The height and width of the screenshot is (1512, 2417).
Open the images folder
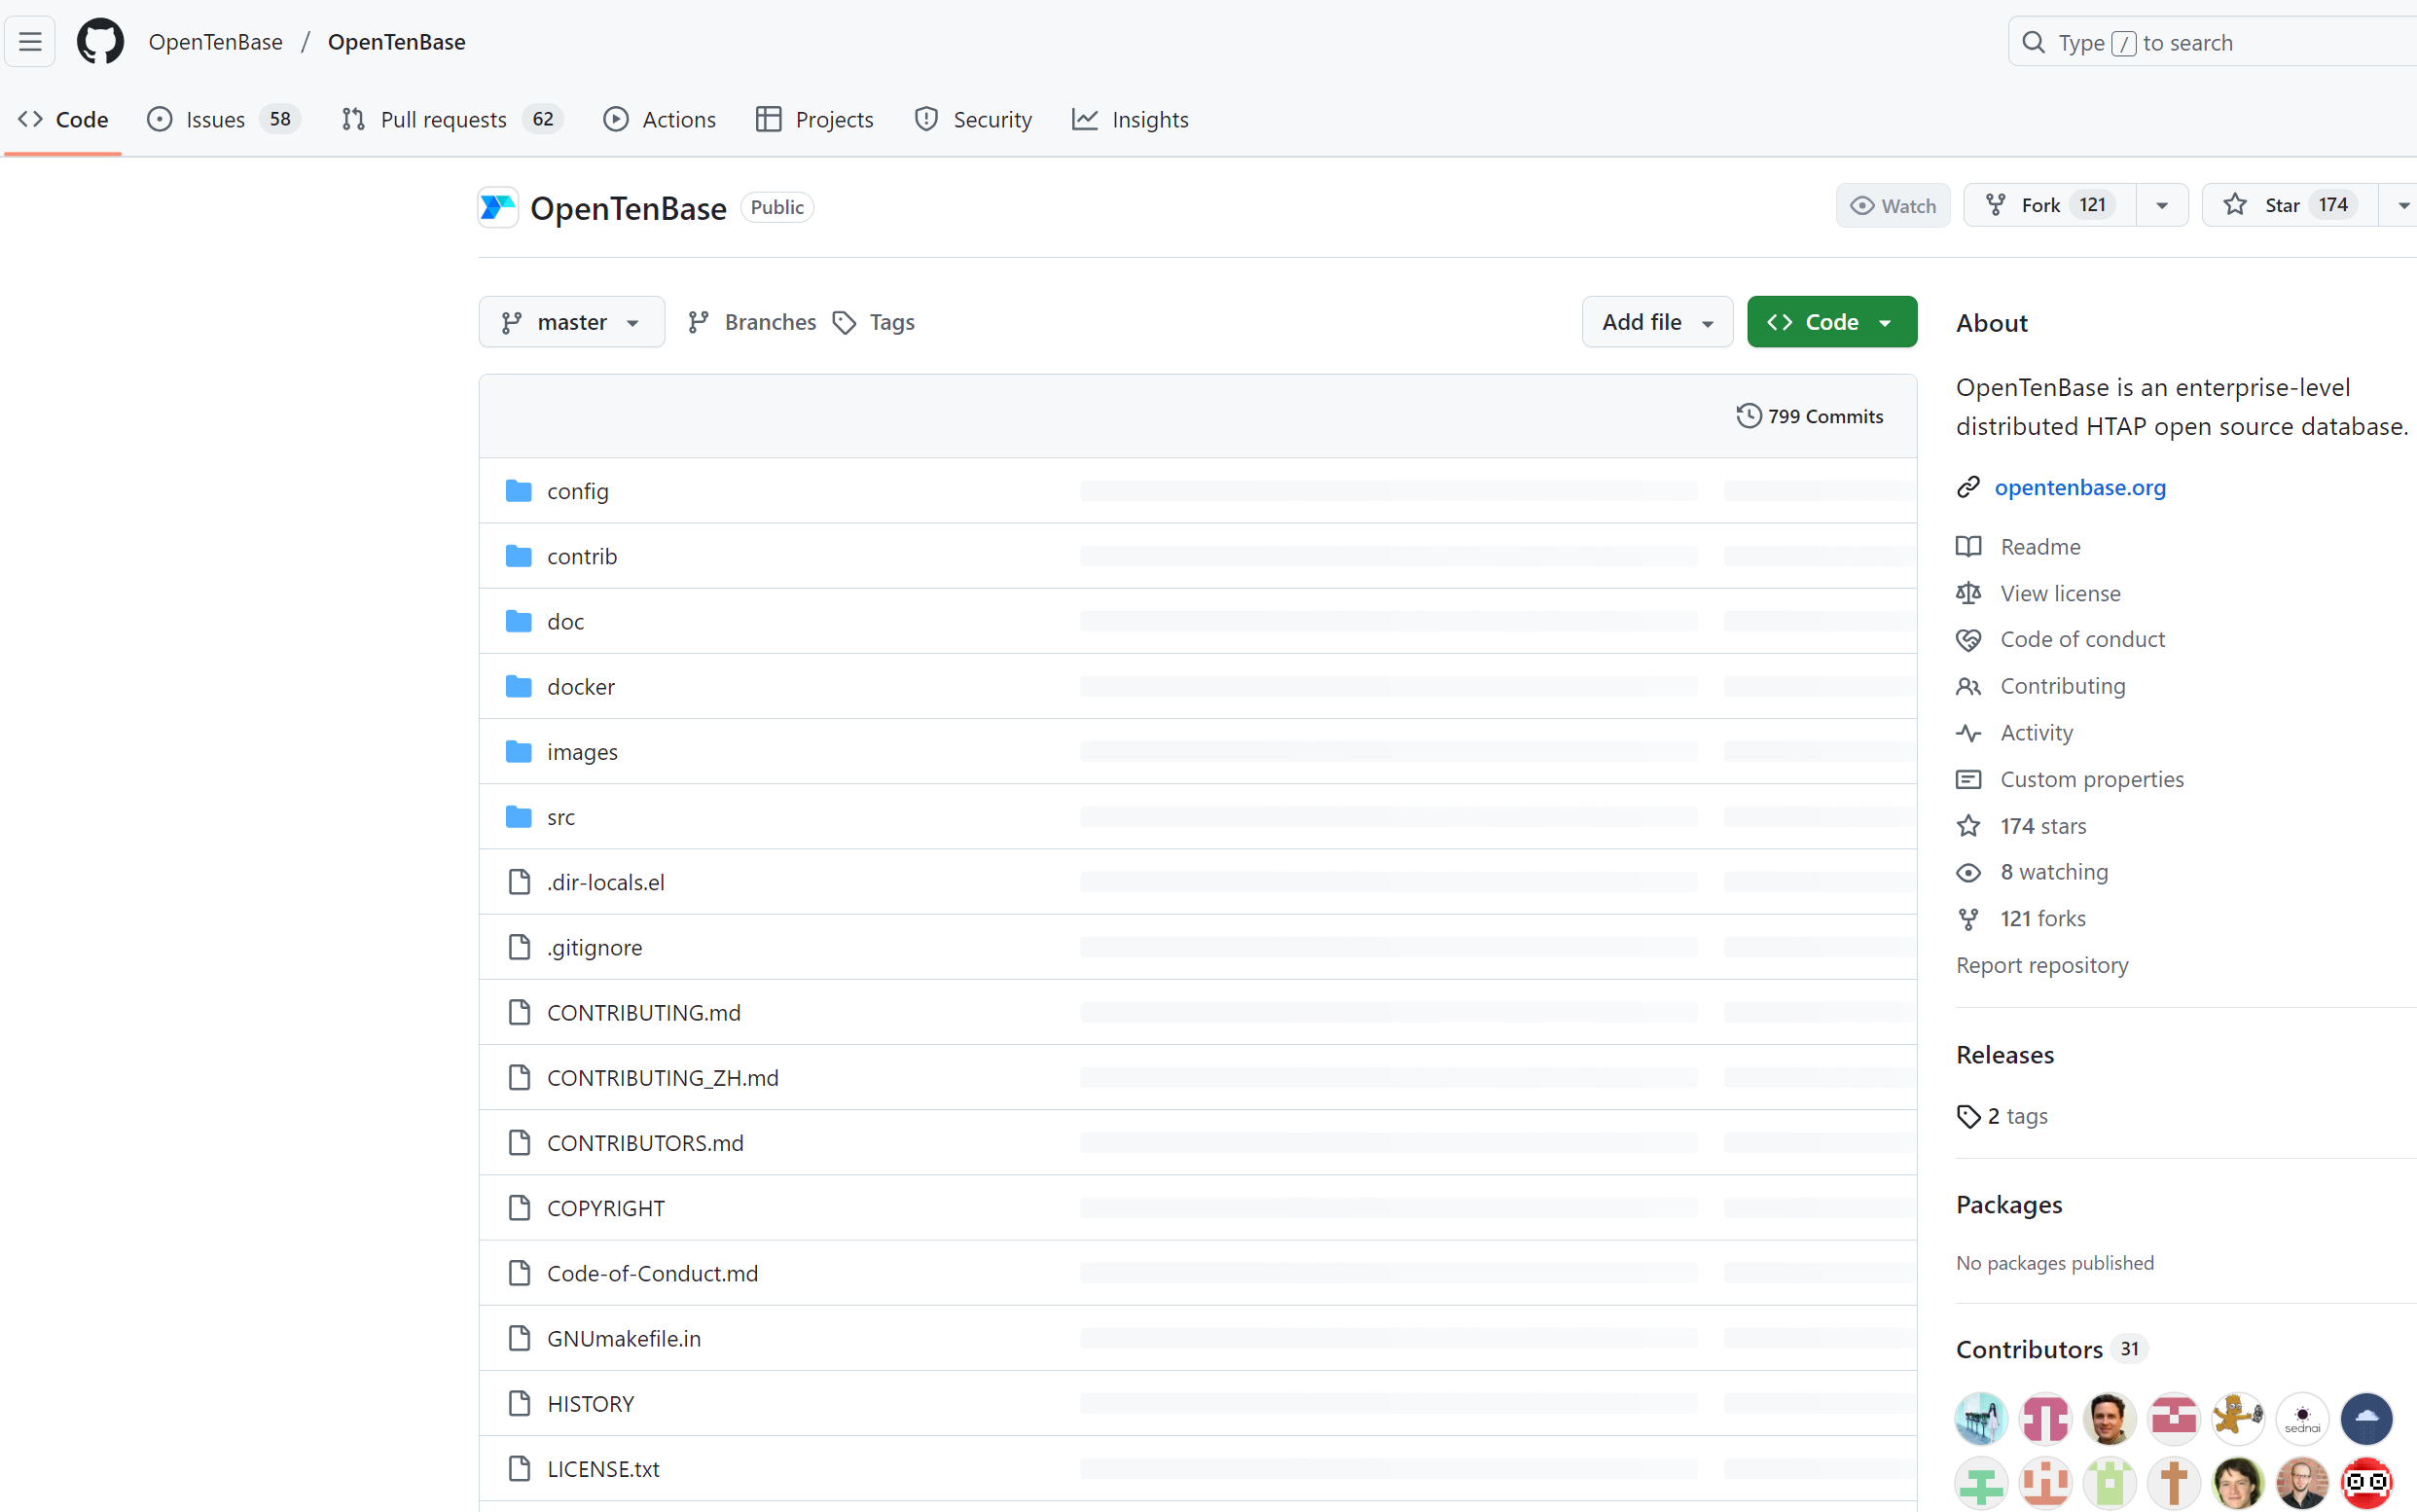click(582, 752)
